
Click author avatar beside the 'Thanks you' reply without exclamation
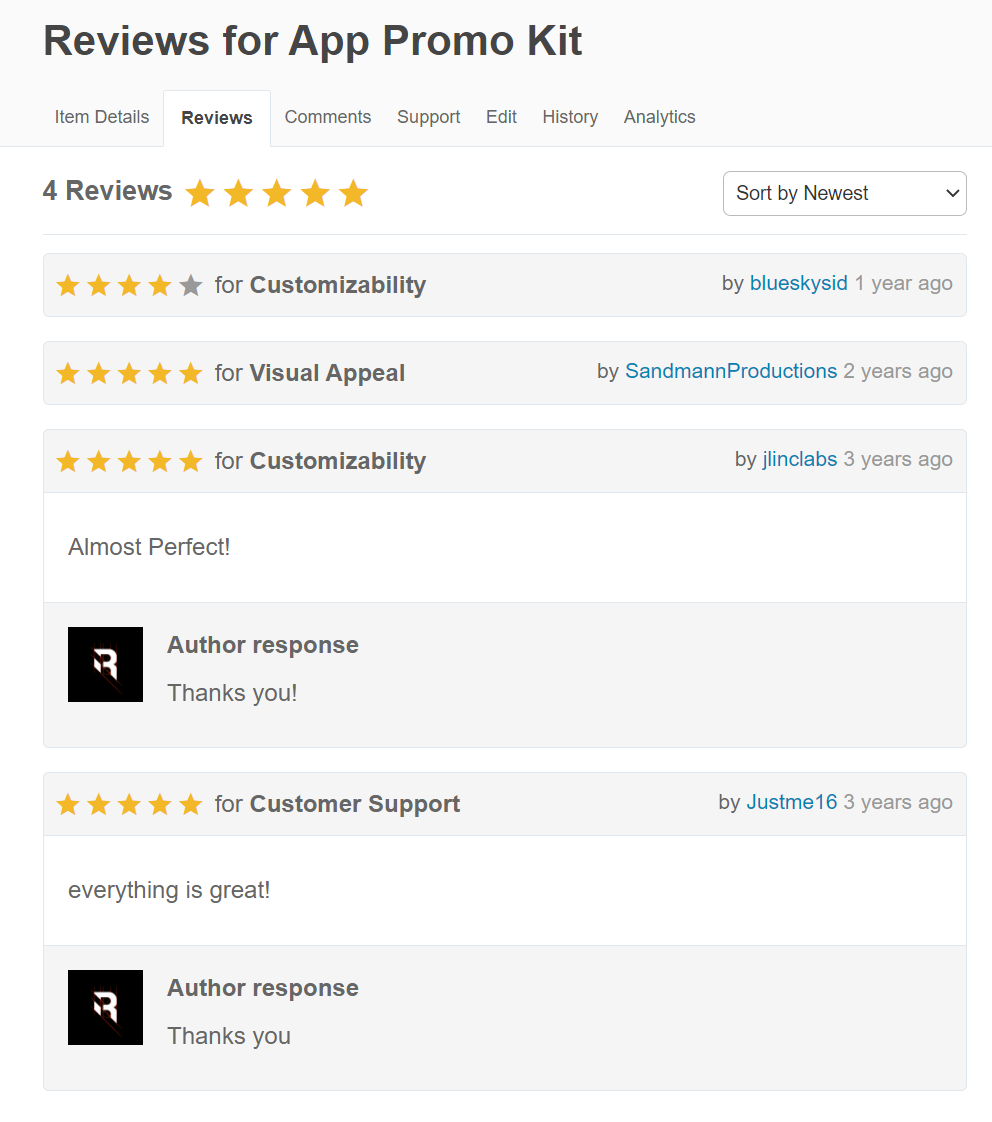[105, 1007]
